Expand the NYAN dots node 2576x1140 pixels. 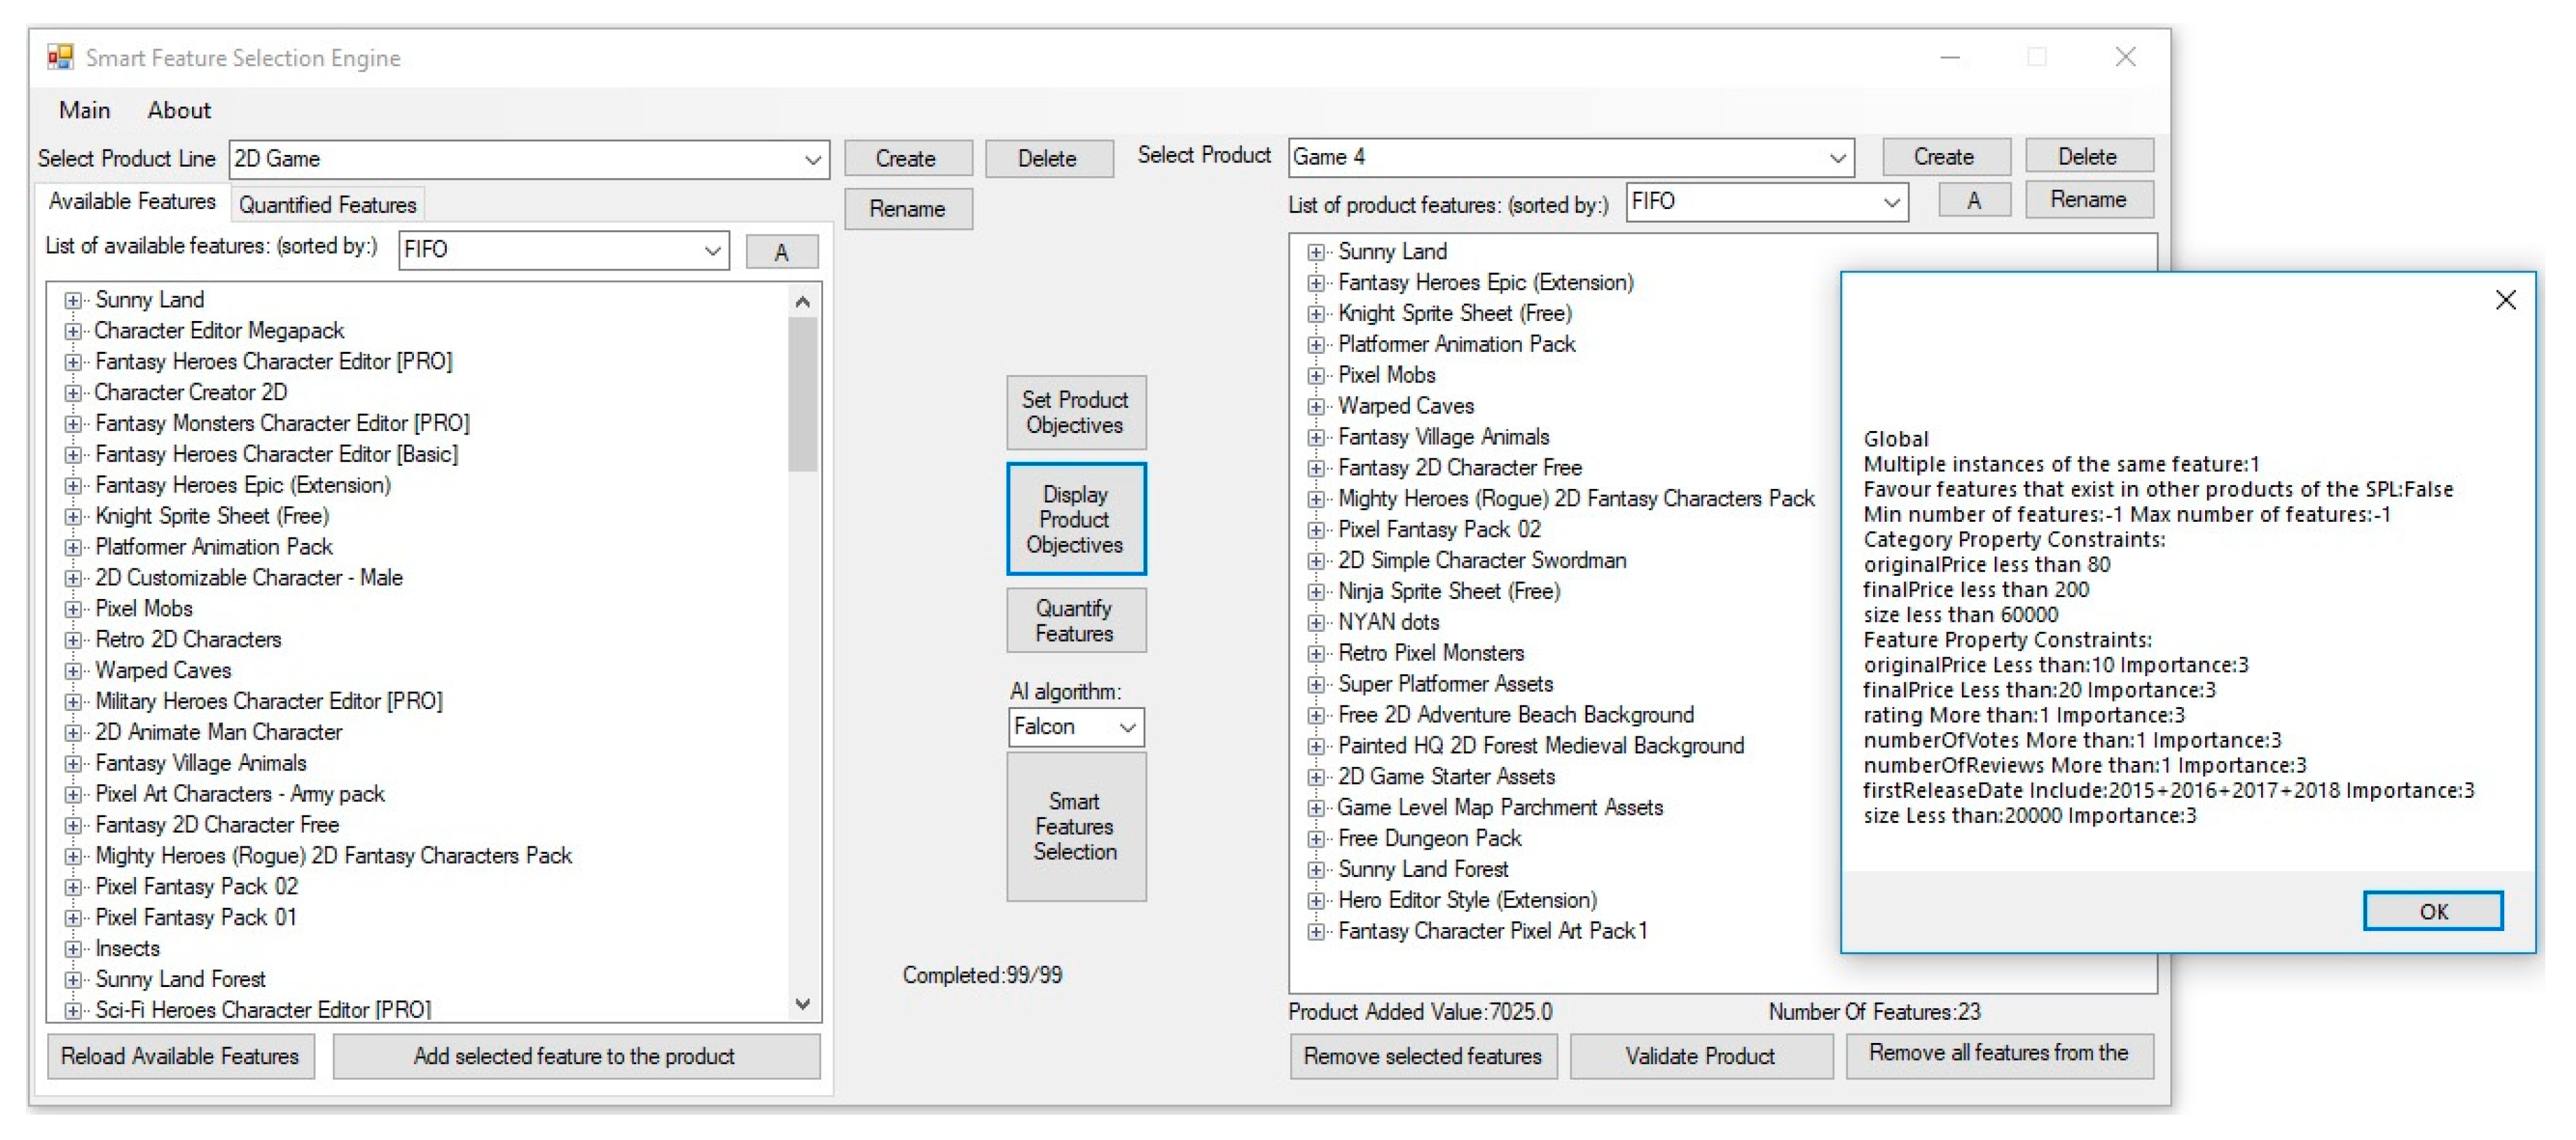click(1316, 623)
